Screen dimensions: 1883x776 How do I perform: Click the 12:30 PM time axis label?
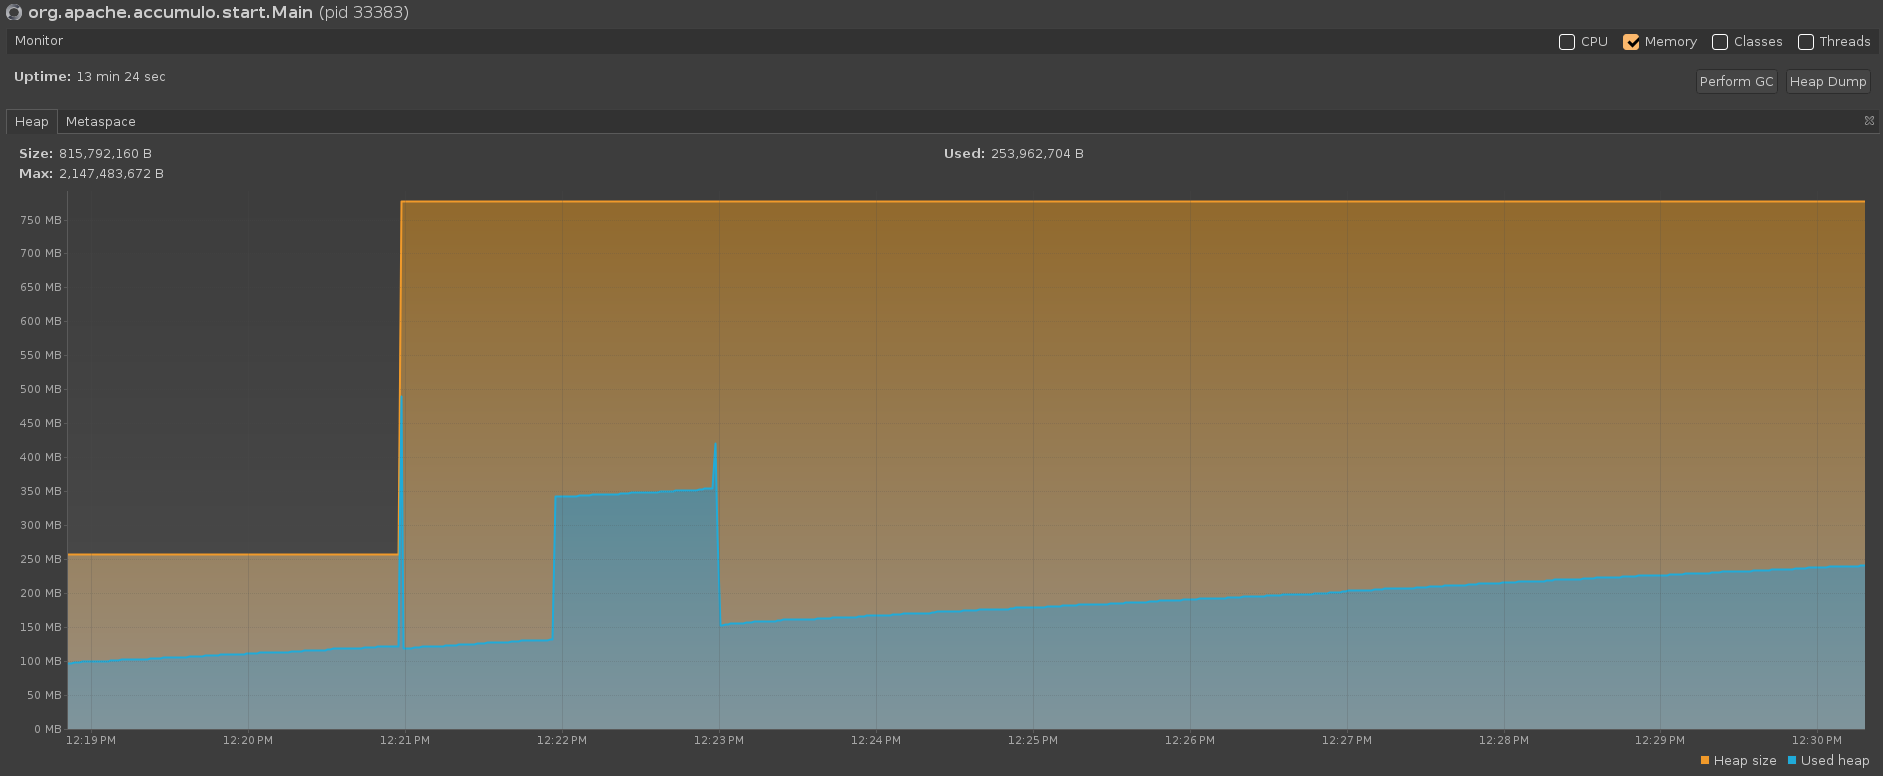point(1816,741)
